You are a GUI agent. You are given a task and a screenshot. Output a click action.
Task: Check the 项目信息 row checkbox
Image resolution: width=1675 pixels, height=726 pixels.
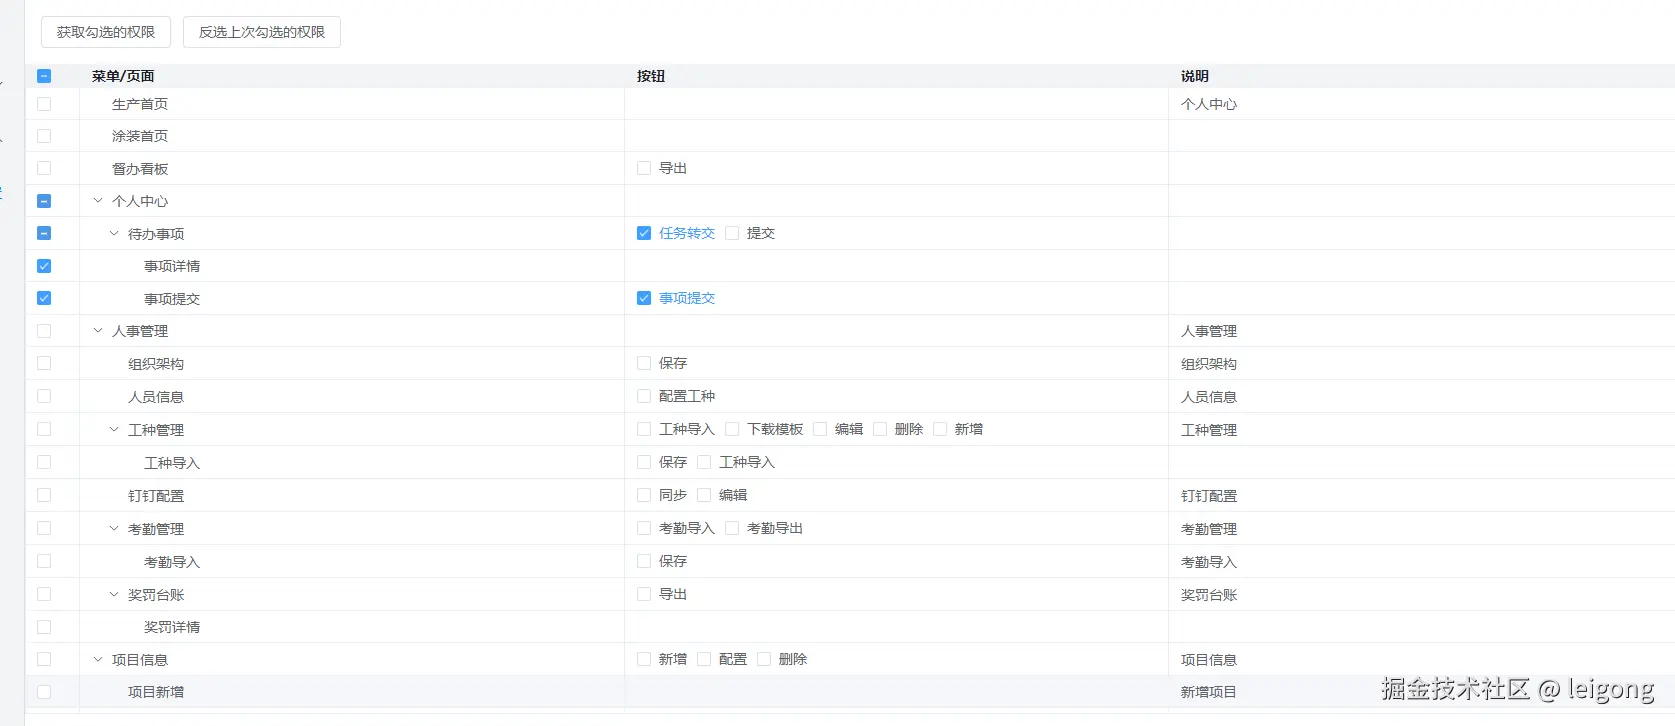click(x=44, y=659)
